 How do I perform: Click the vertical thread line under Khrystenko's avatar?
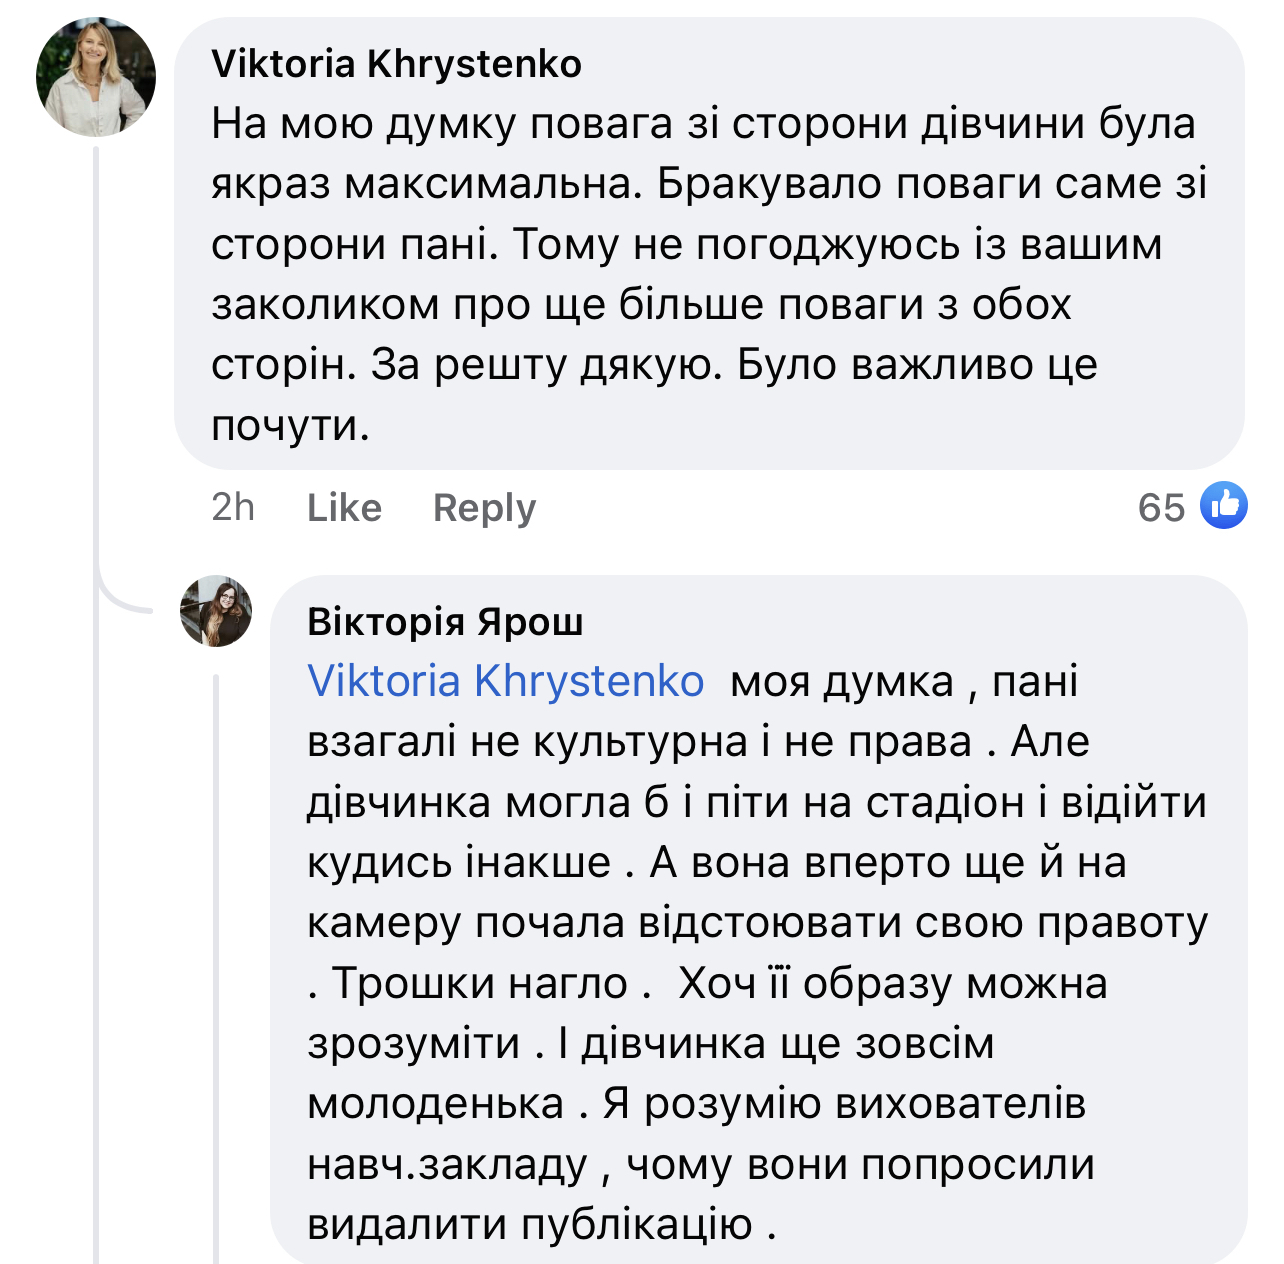(97, 350)
